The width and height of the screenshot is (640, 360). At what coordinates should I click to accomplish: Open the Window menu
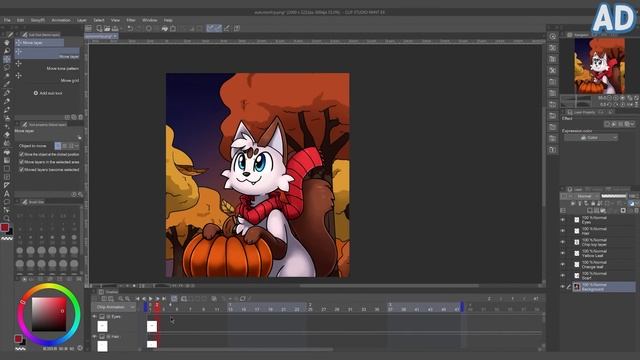tap(149, 20)
